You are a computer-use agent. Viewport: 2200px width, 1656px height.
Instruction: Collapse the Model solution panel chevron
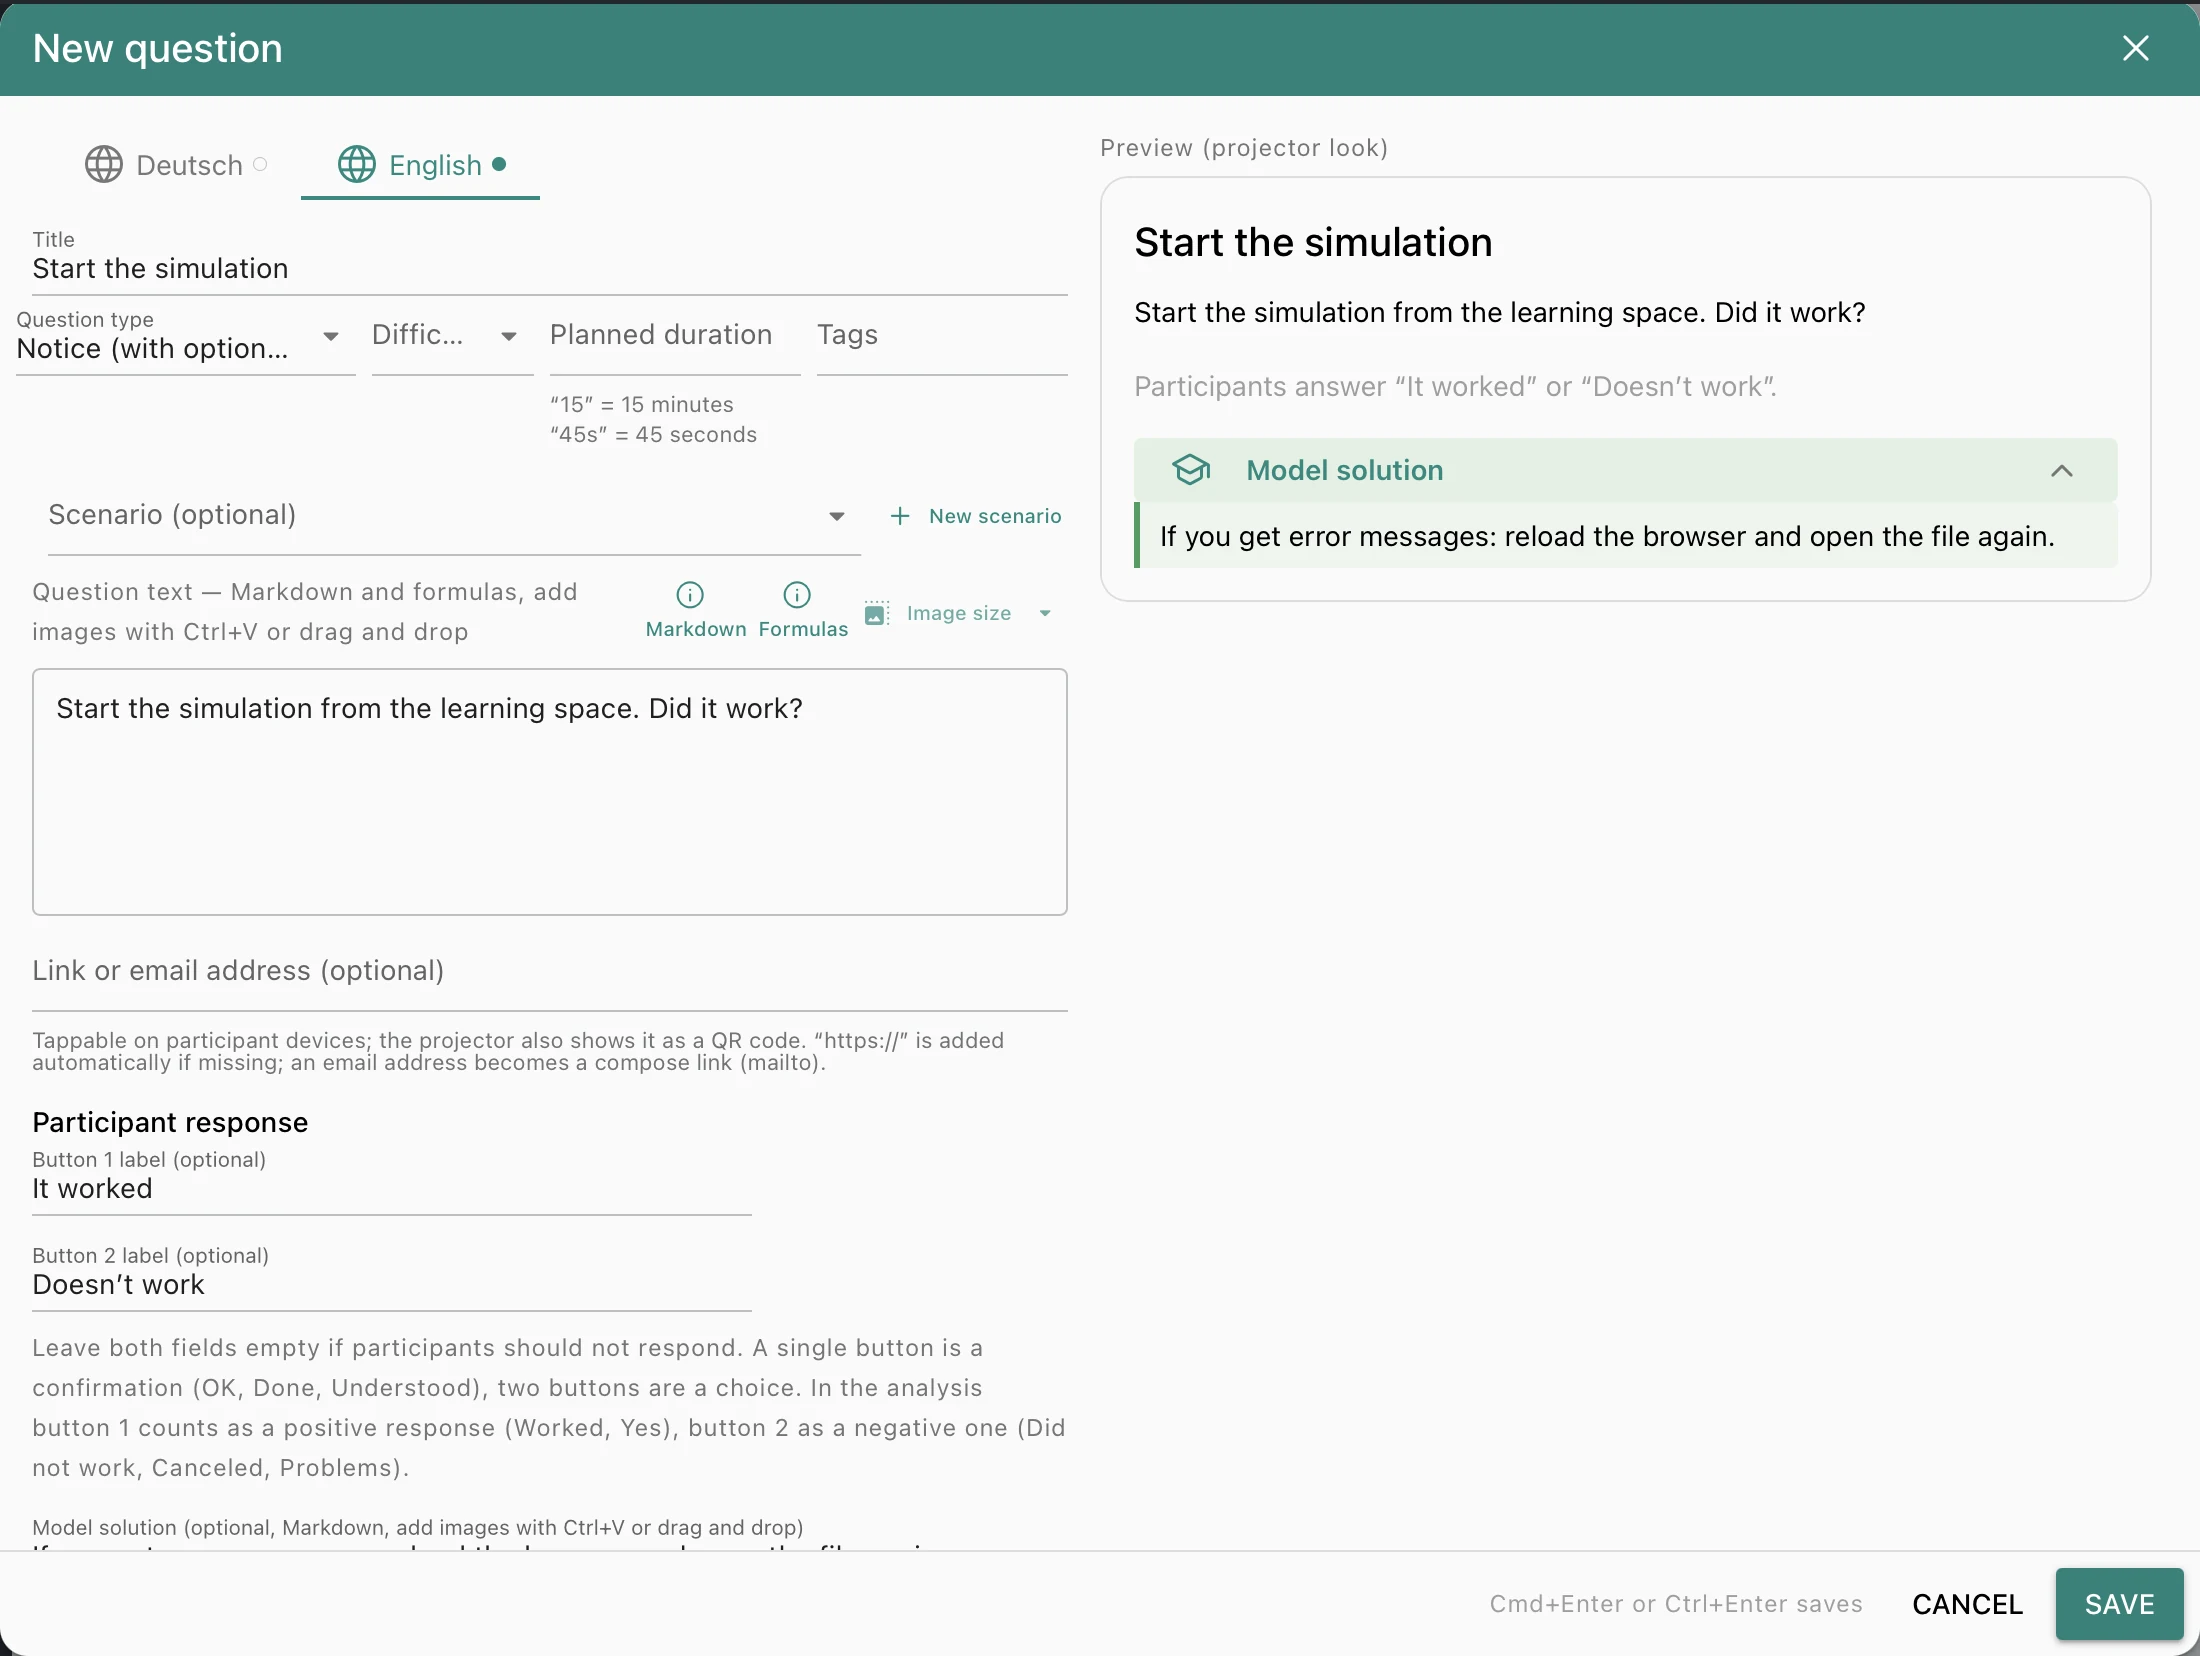(2062, 471)
